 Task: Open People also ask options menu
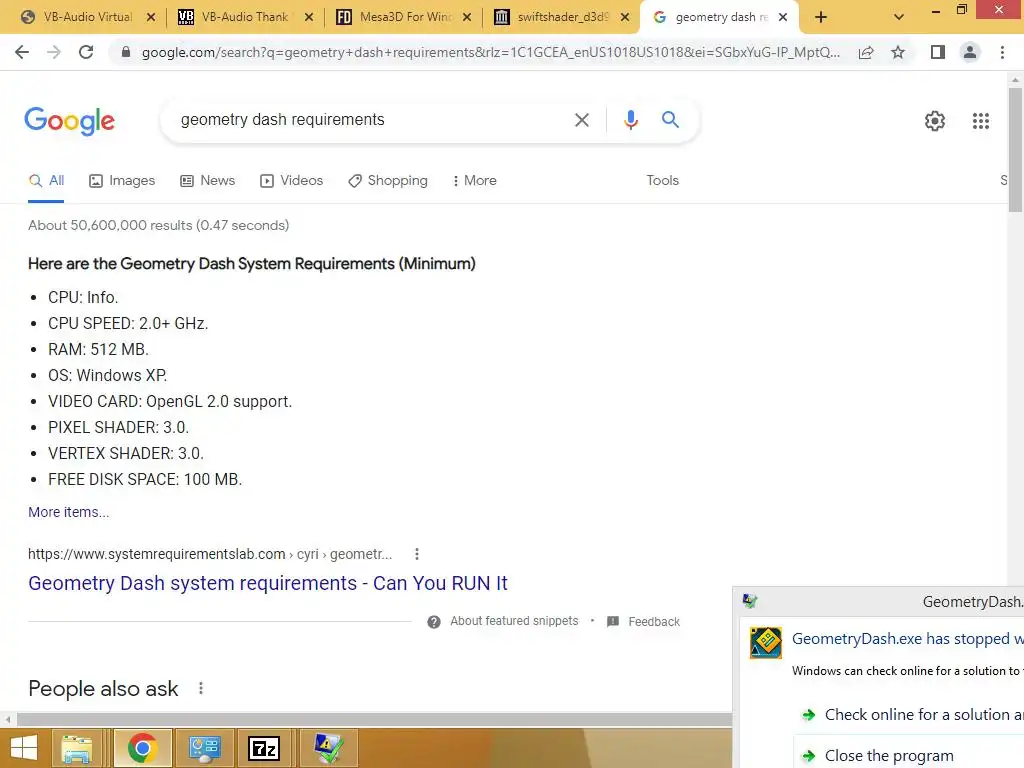[200, 688]
